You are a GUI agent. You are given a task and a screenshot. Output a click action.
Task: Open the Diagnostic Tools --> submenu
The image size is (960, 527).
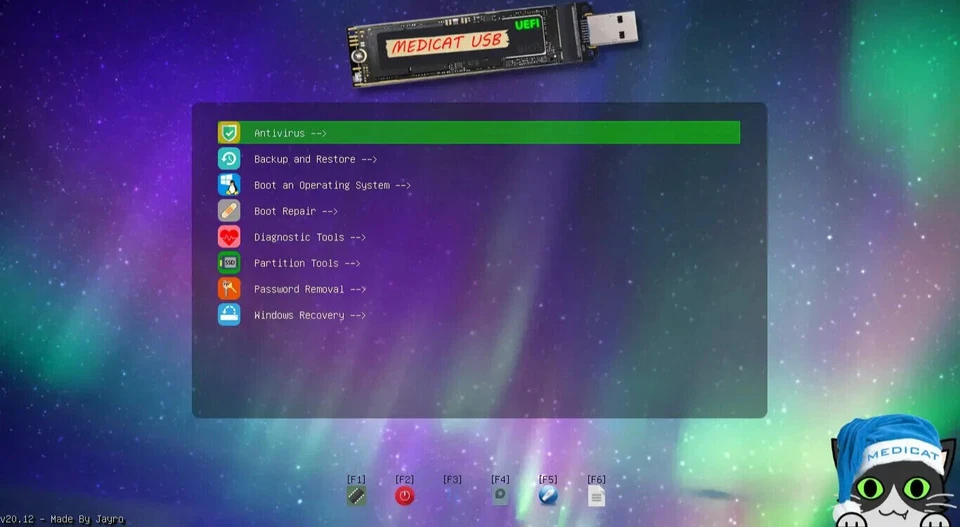310,237
